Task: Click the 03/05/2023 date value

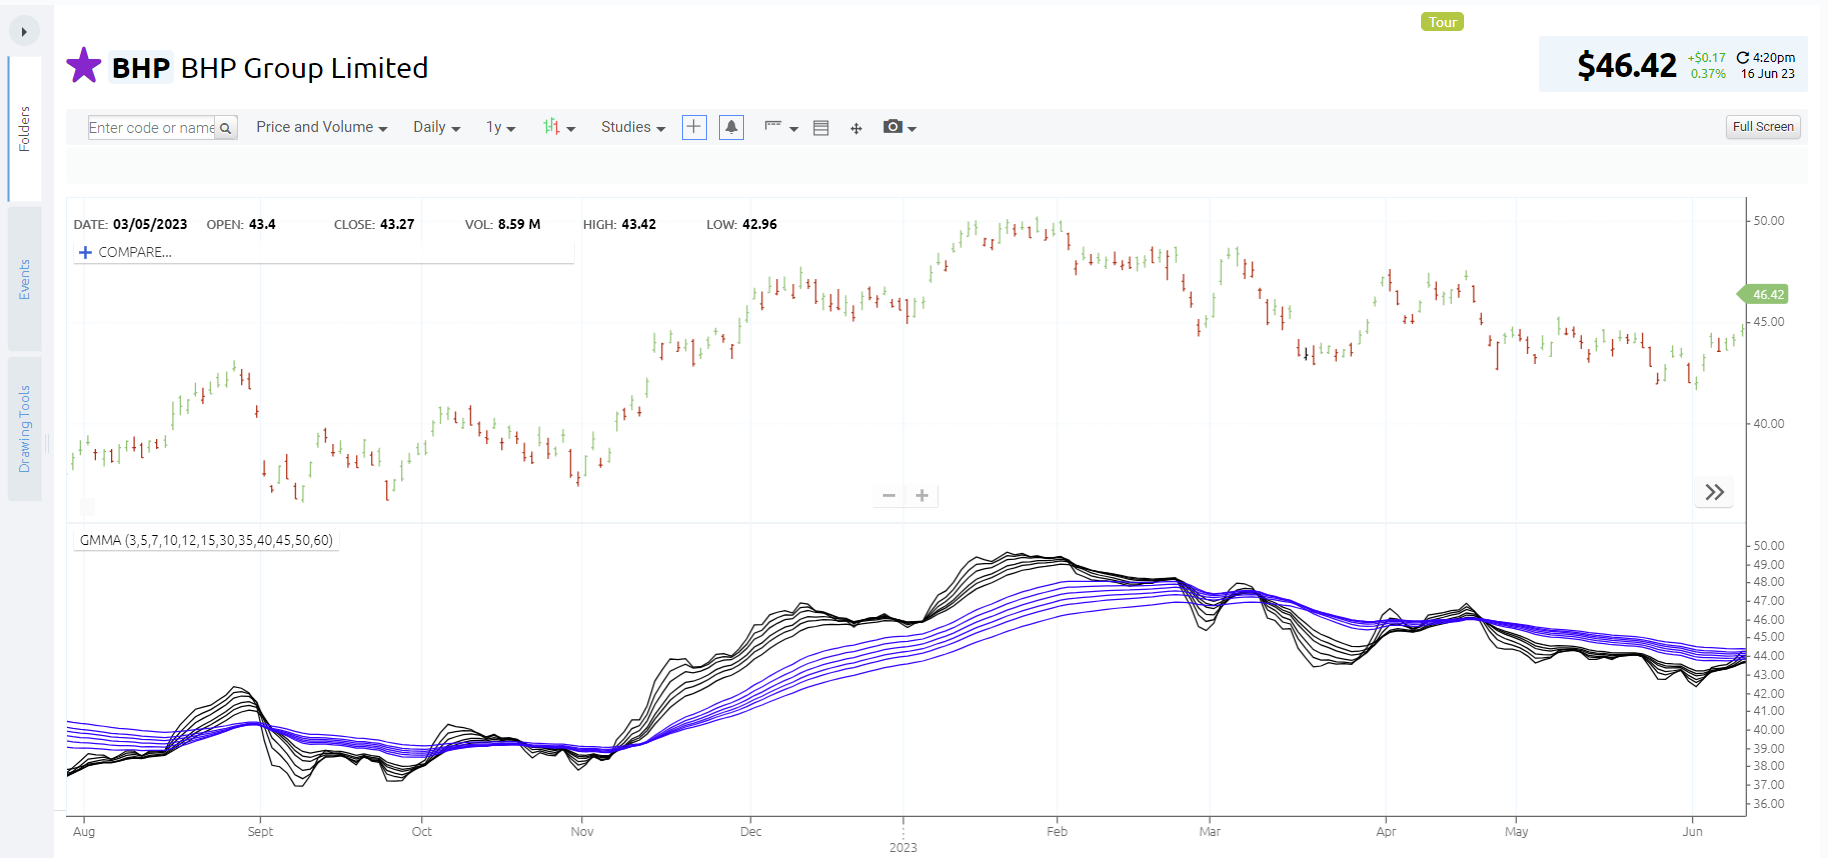Action: coord(150,224)
